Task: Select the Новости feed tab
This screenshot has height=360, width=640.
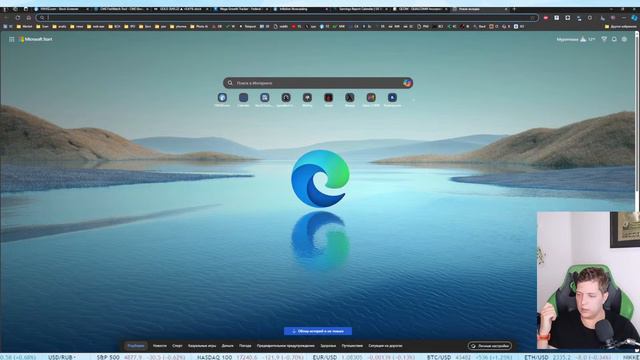Action: click(160, 346)
